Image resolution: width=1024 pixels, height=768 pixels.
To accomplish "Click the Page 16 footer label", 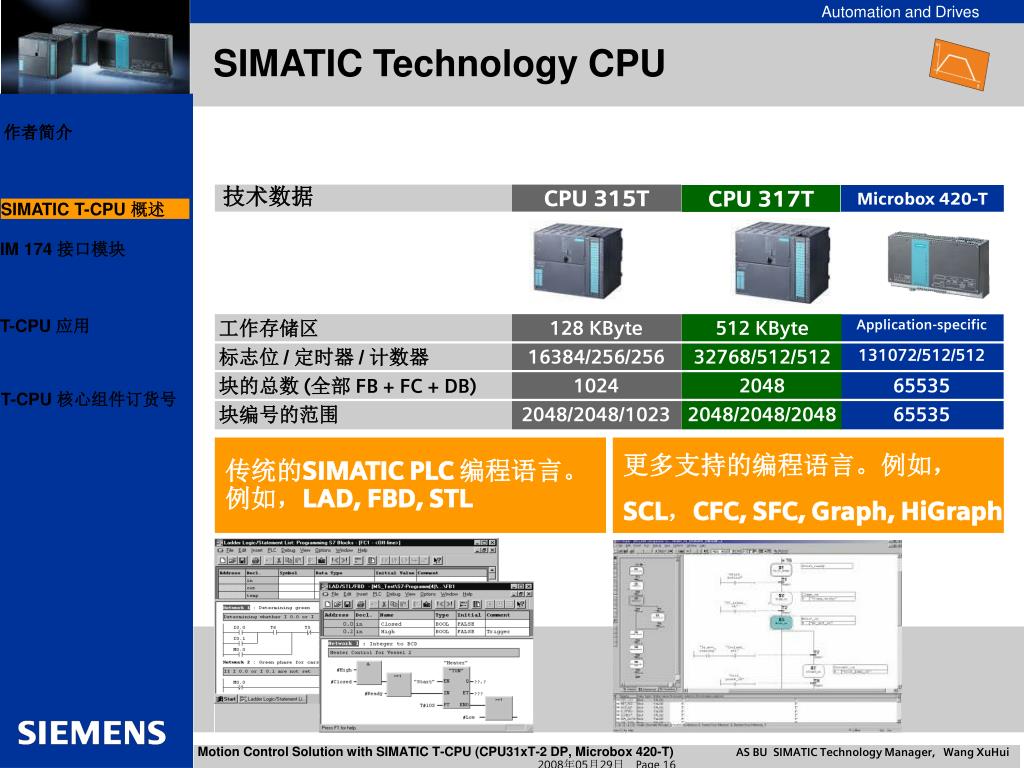I will [656, 763].
